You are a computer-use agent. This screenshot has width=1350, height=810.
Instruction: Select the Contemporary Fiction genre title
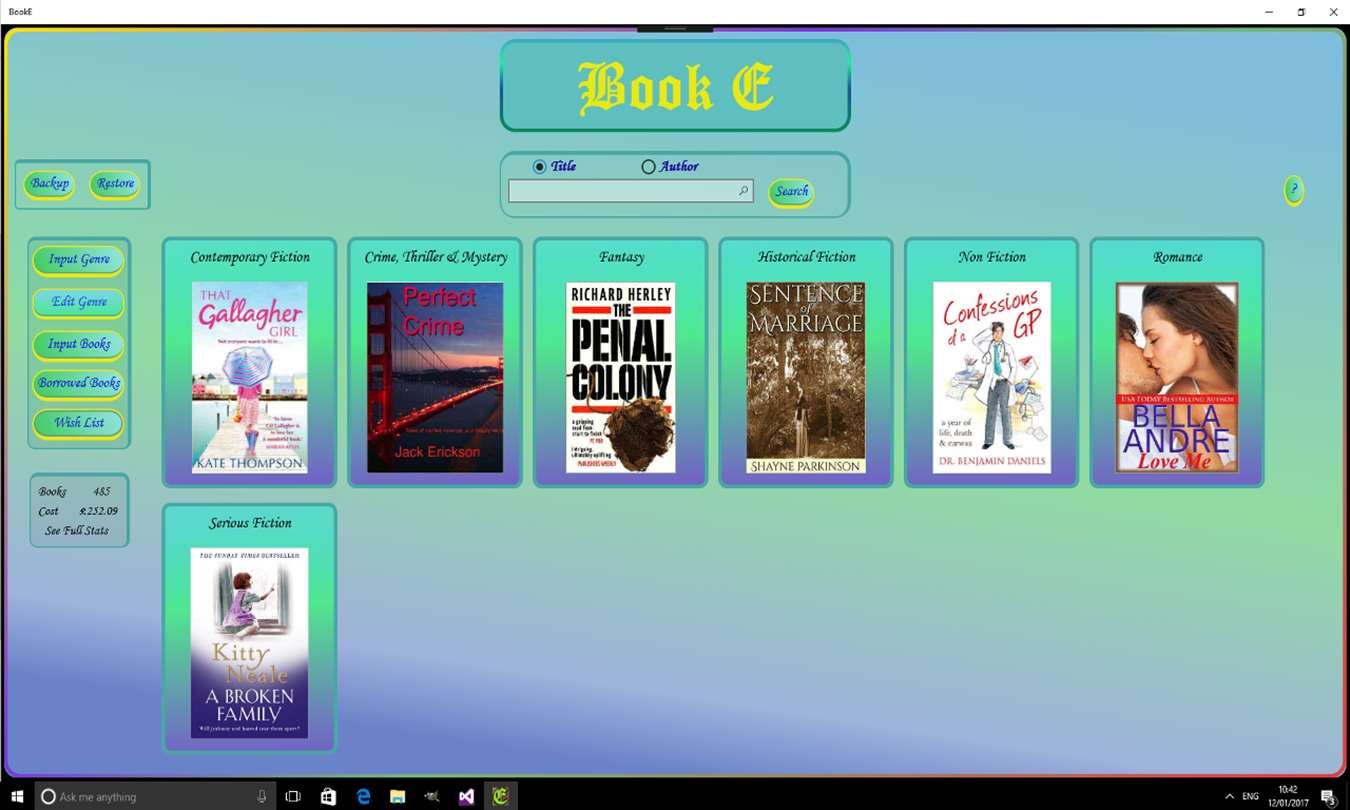coord(250,257)
